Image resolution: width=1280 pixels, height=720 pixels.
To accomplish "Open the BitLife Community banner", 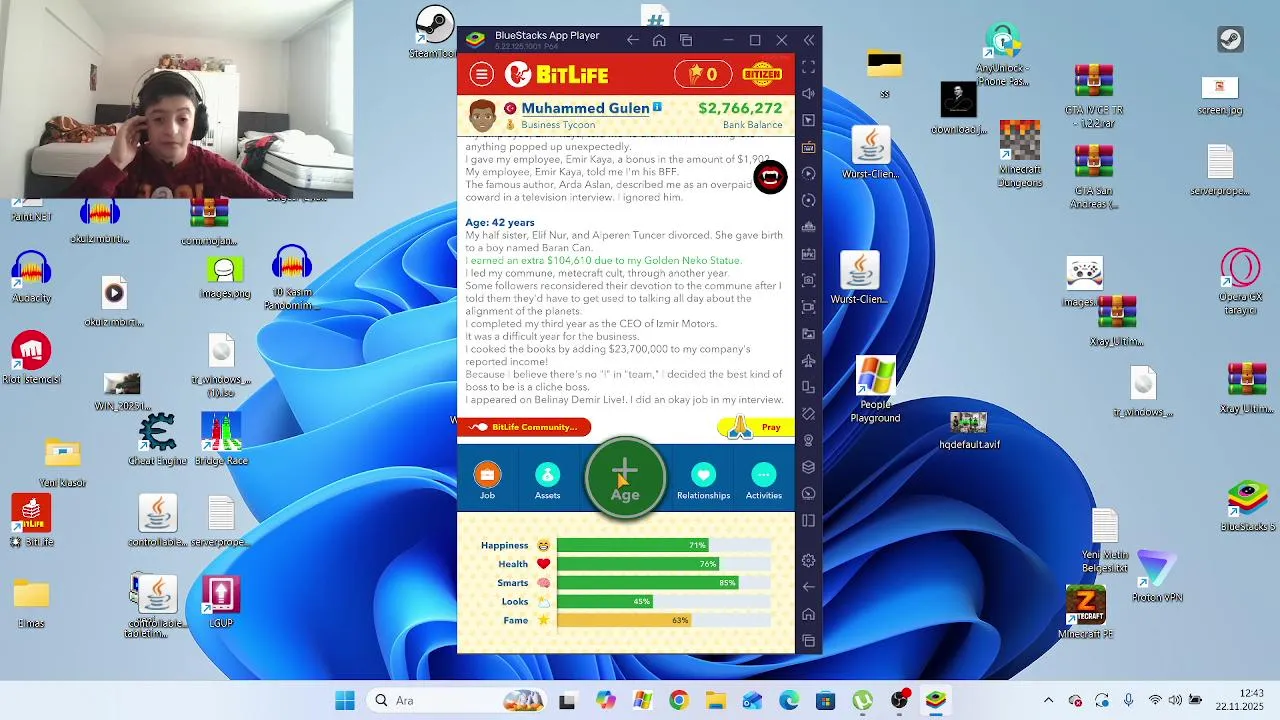I will [x=525, y=427].
